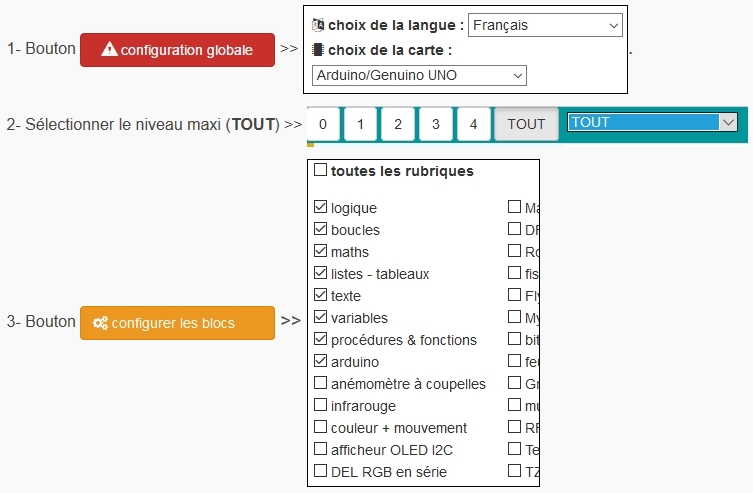Click the language icon beside choix de la langue

318,24
